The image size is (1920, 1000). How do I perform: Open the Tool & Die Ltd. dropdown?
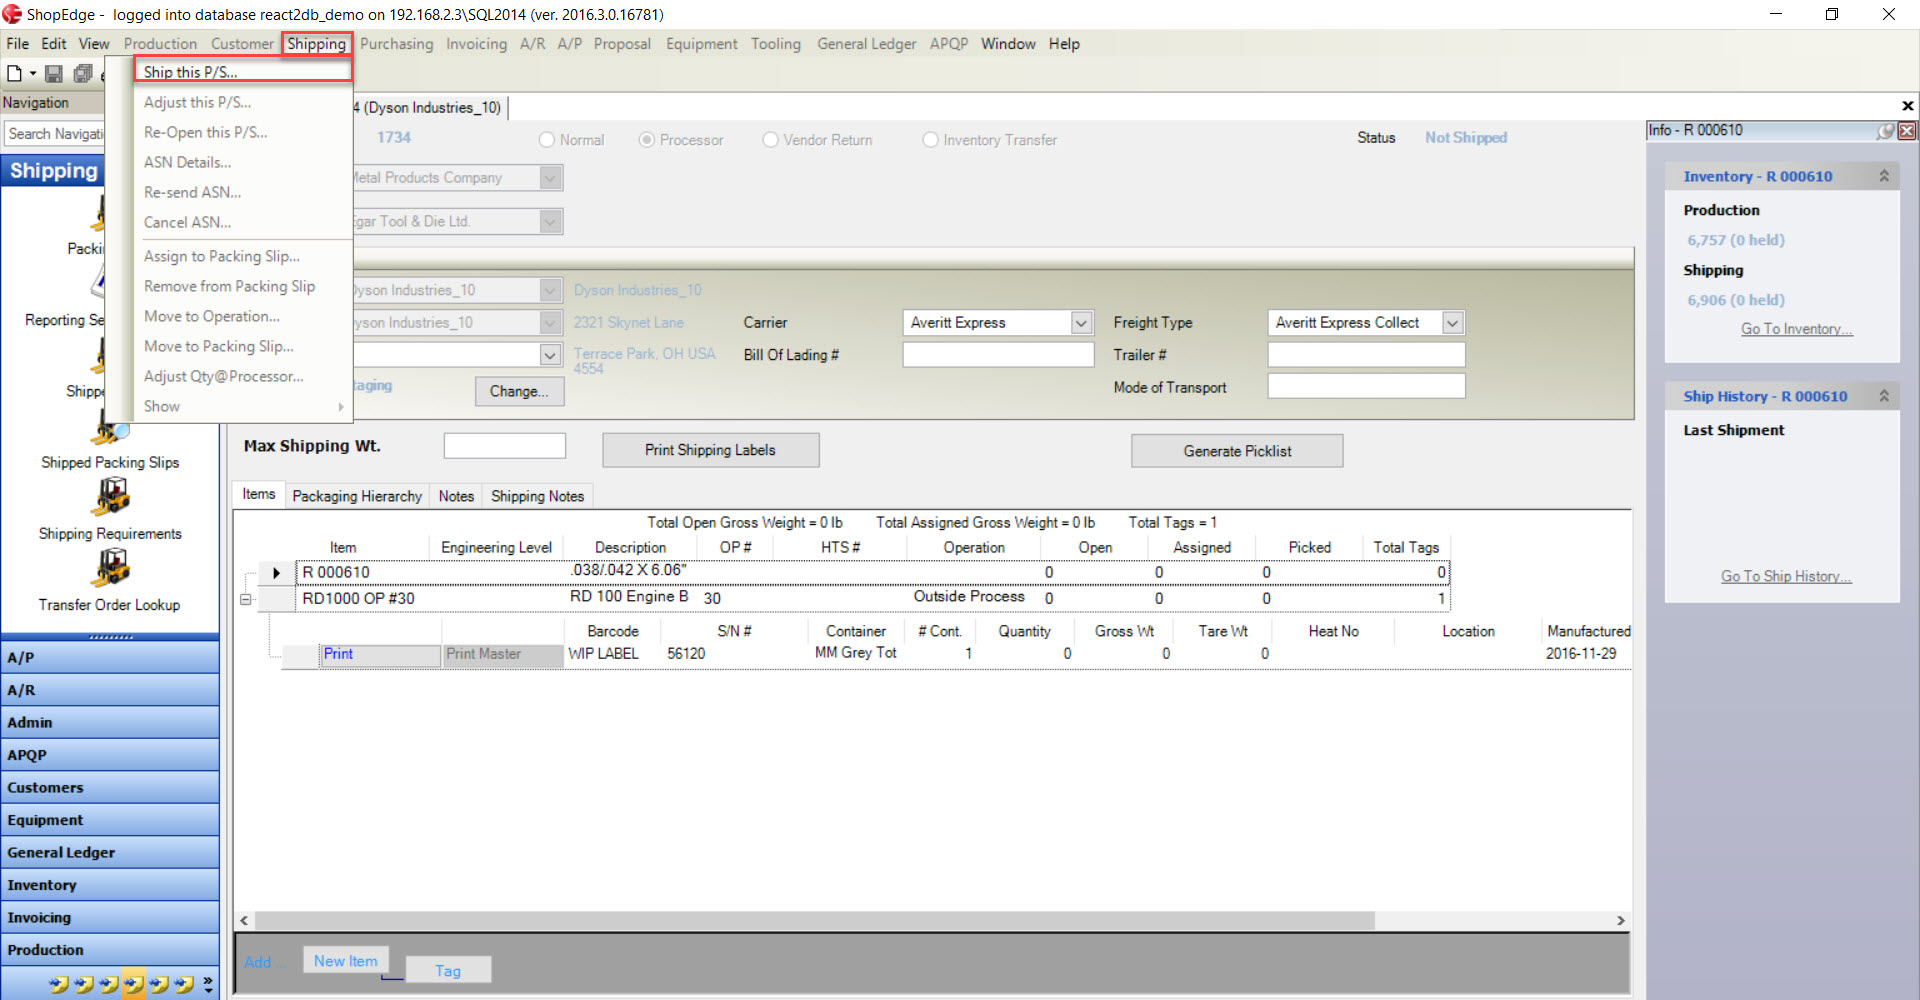coord(550,222)
